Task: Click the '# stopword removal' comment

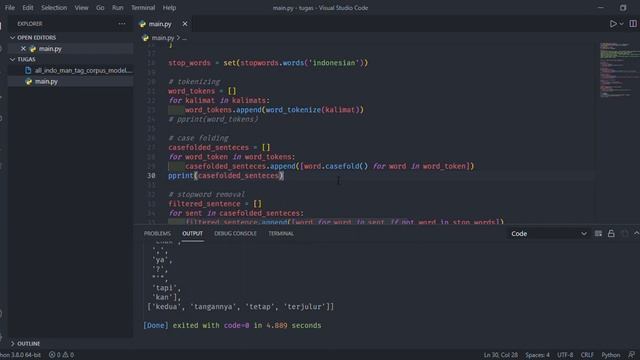Action: (207, 194)
